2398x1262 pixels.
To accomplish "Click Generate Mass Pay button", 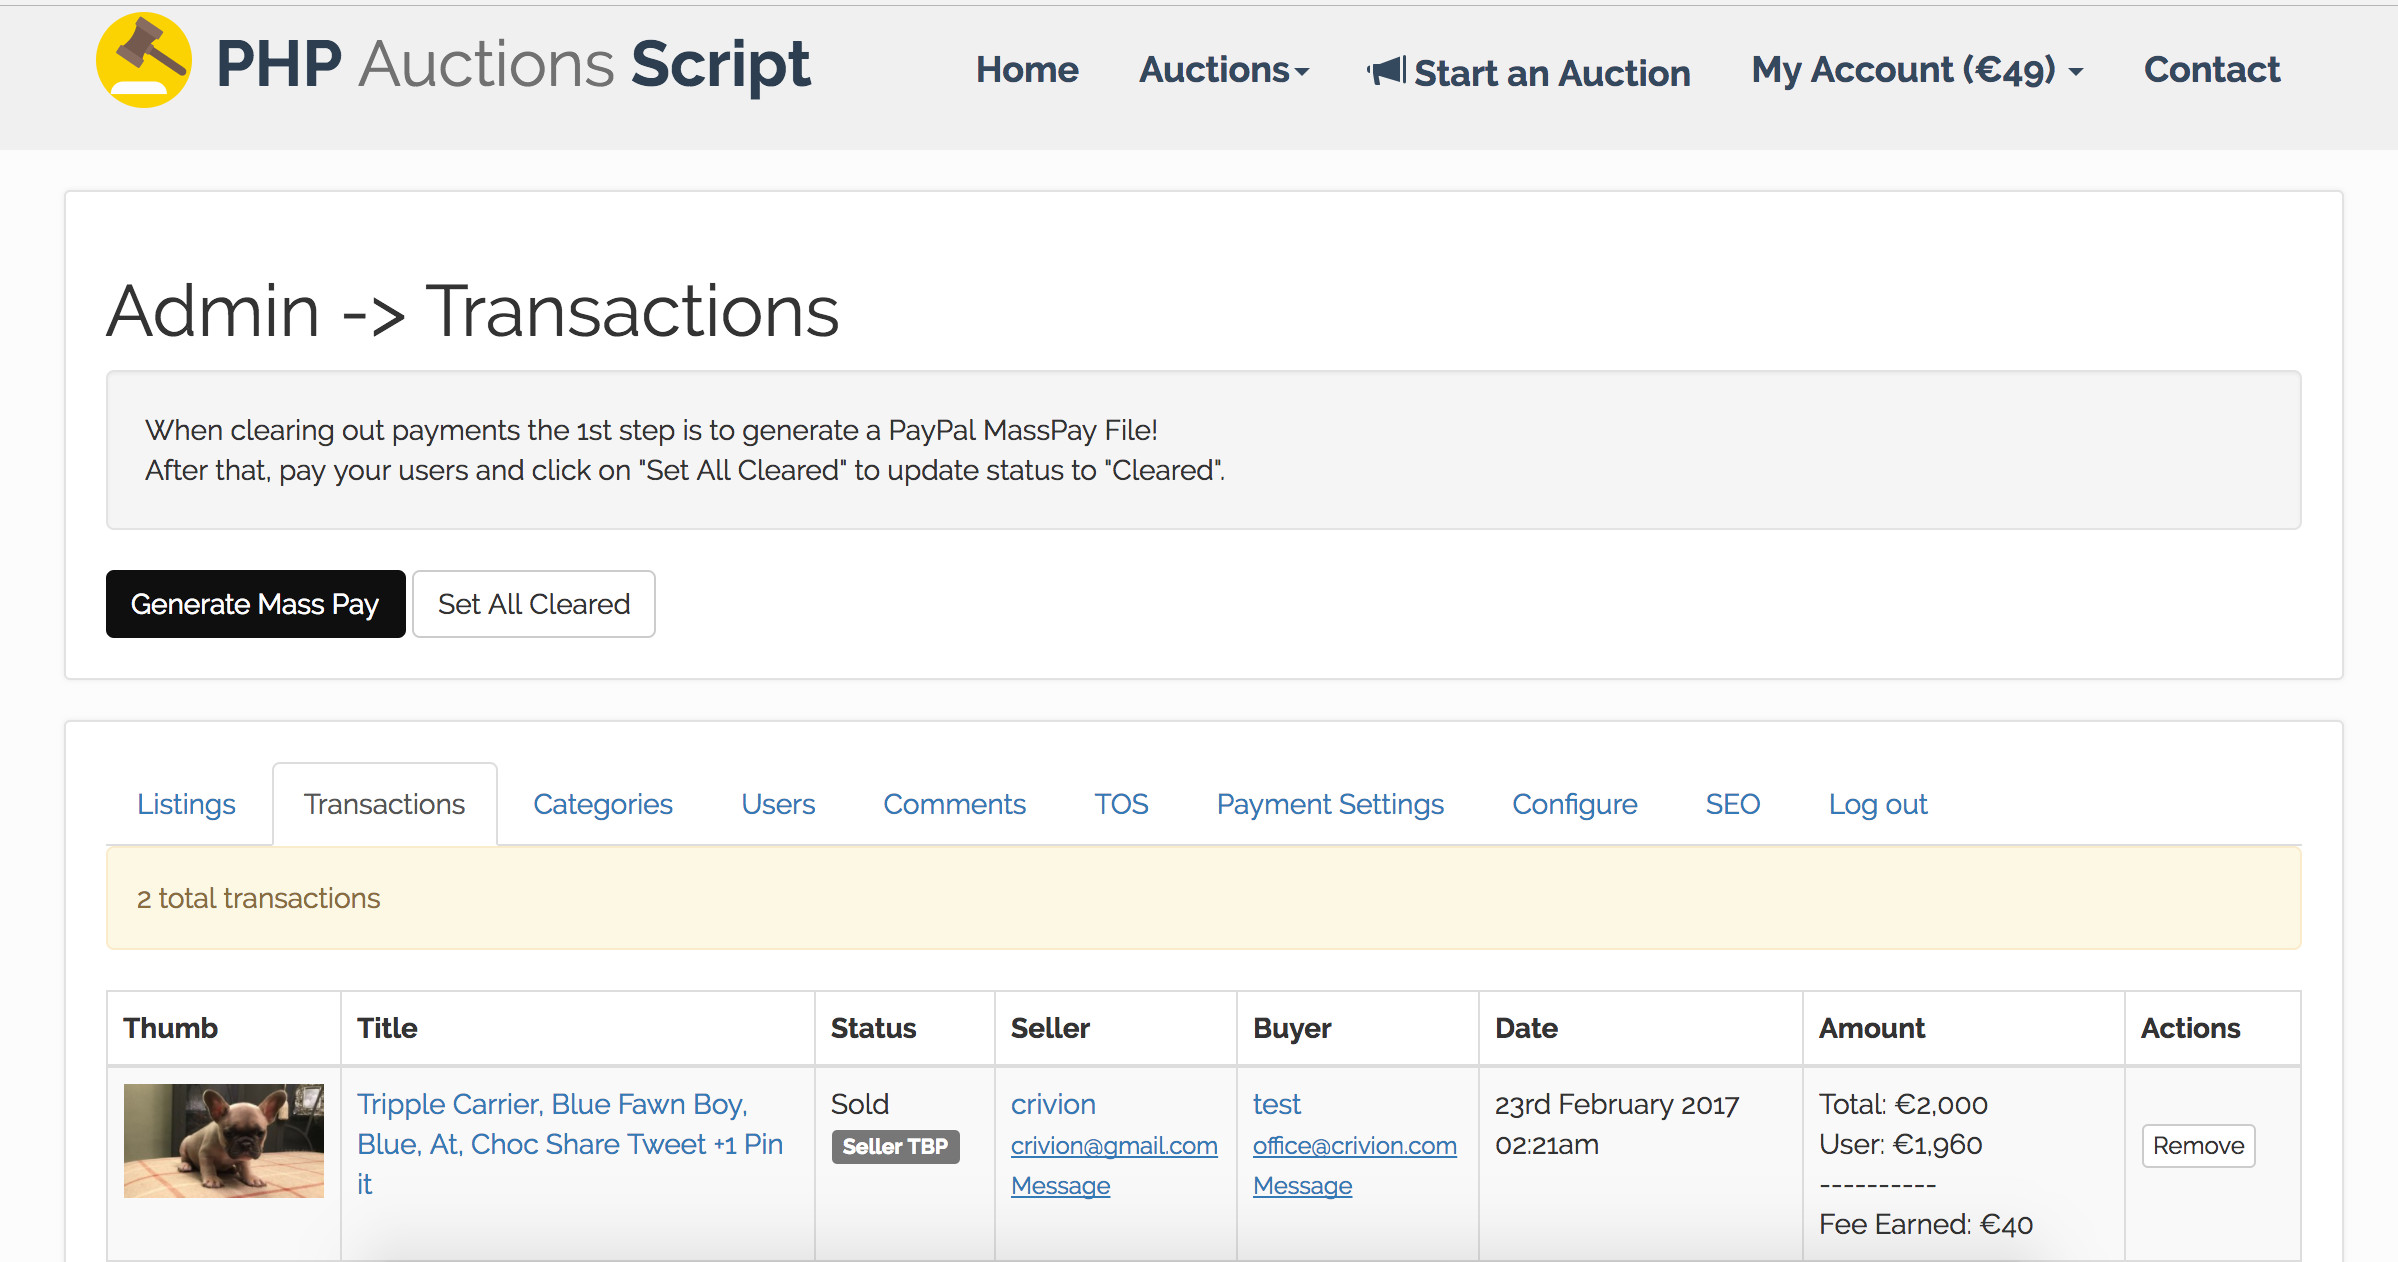I will coord(255,604).
